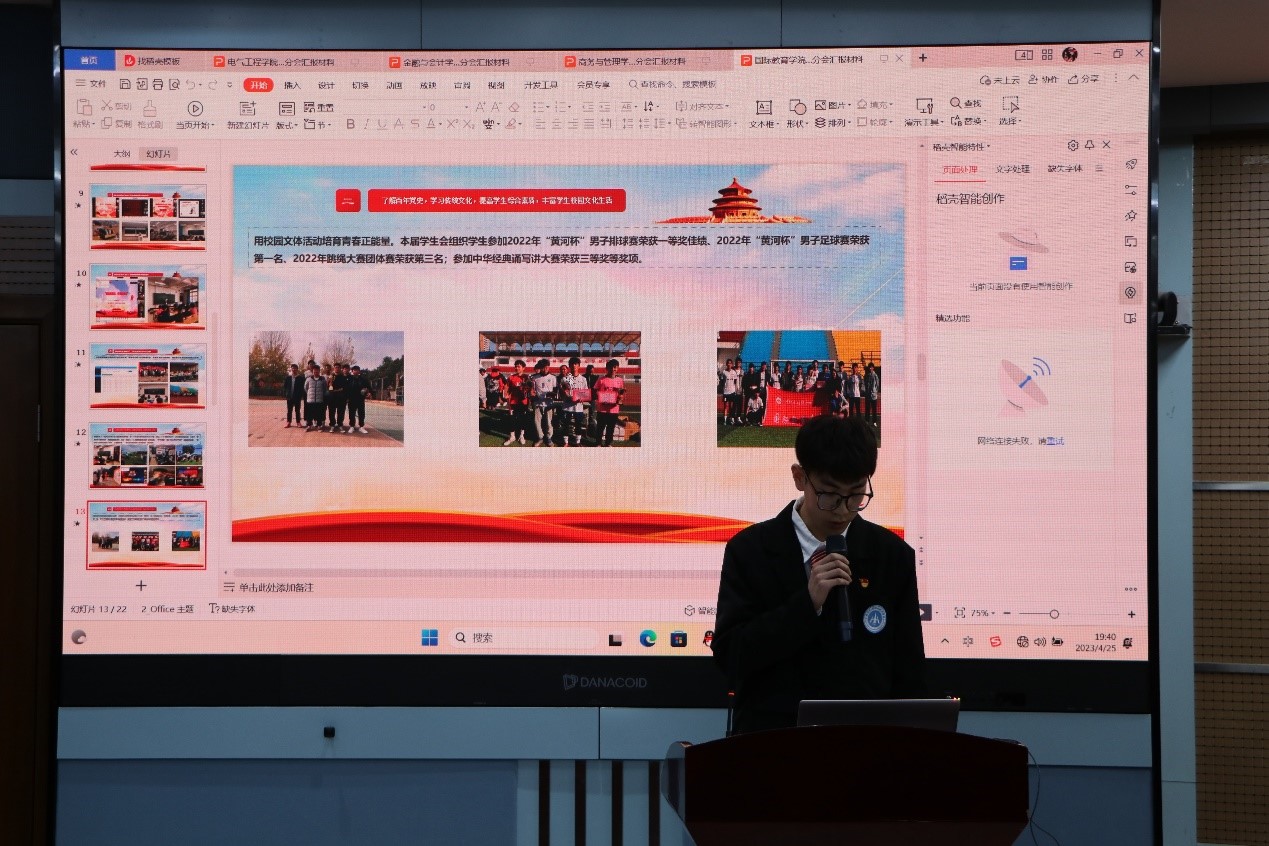Toggle Bold formatting button
The height and width of the screenshot is (846, 1269).
pyautogui.click(x=350, y=124)
